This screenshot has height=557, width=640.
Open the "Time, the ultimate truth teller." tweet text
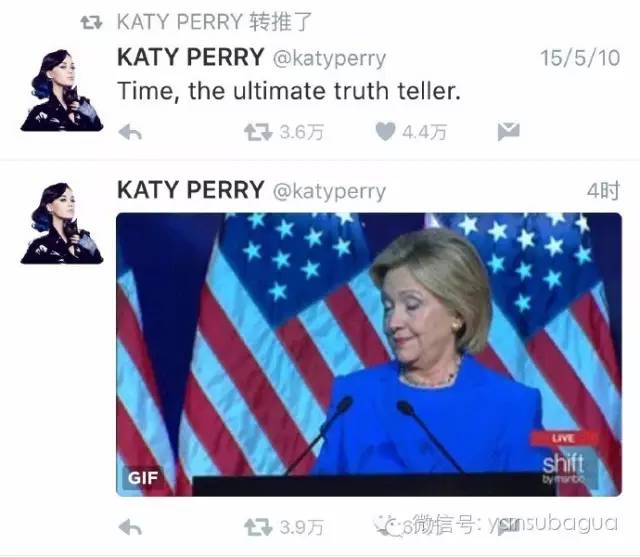point(289,91)
